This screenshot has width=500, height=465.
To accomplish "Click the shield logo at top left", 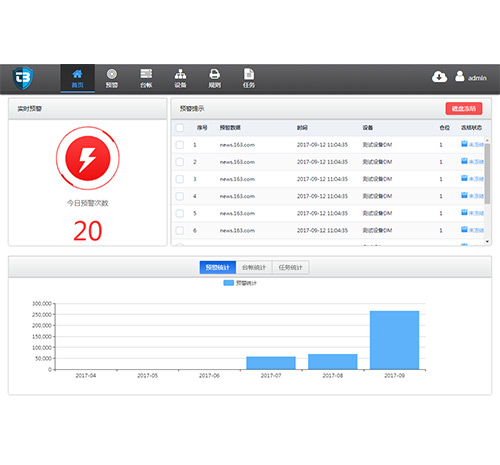I will (x=23, y=78).
